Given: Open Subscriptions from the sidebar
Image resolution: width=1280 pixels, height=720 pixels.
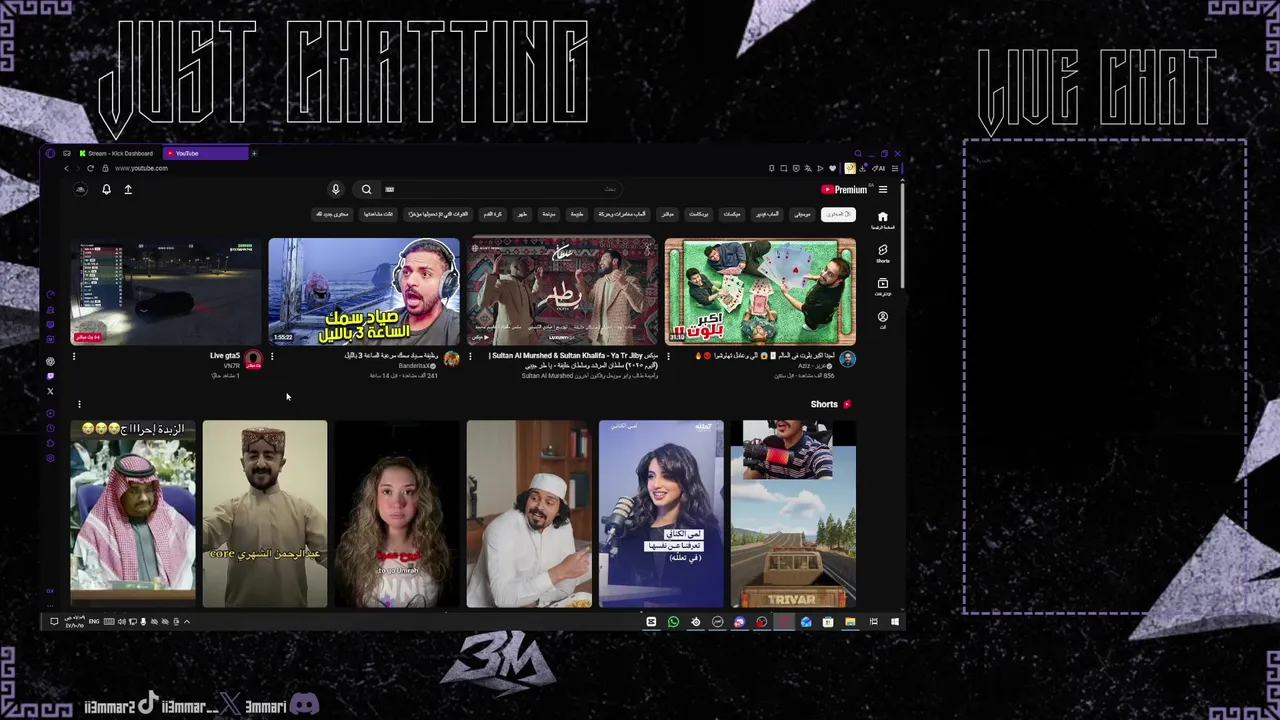Looking at the screenshot, I should point(882,287).
